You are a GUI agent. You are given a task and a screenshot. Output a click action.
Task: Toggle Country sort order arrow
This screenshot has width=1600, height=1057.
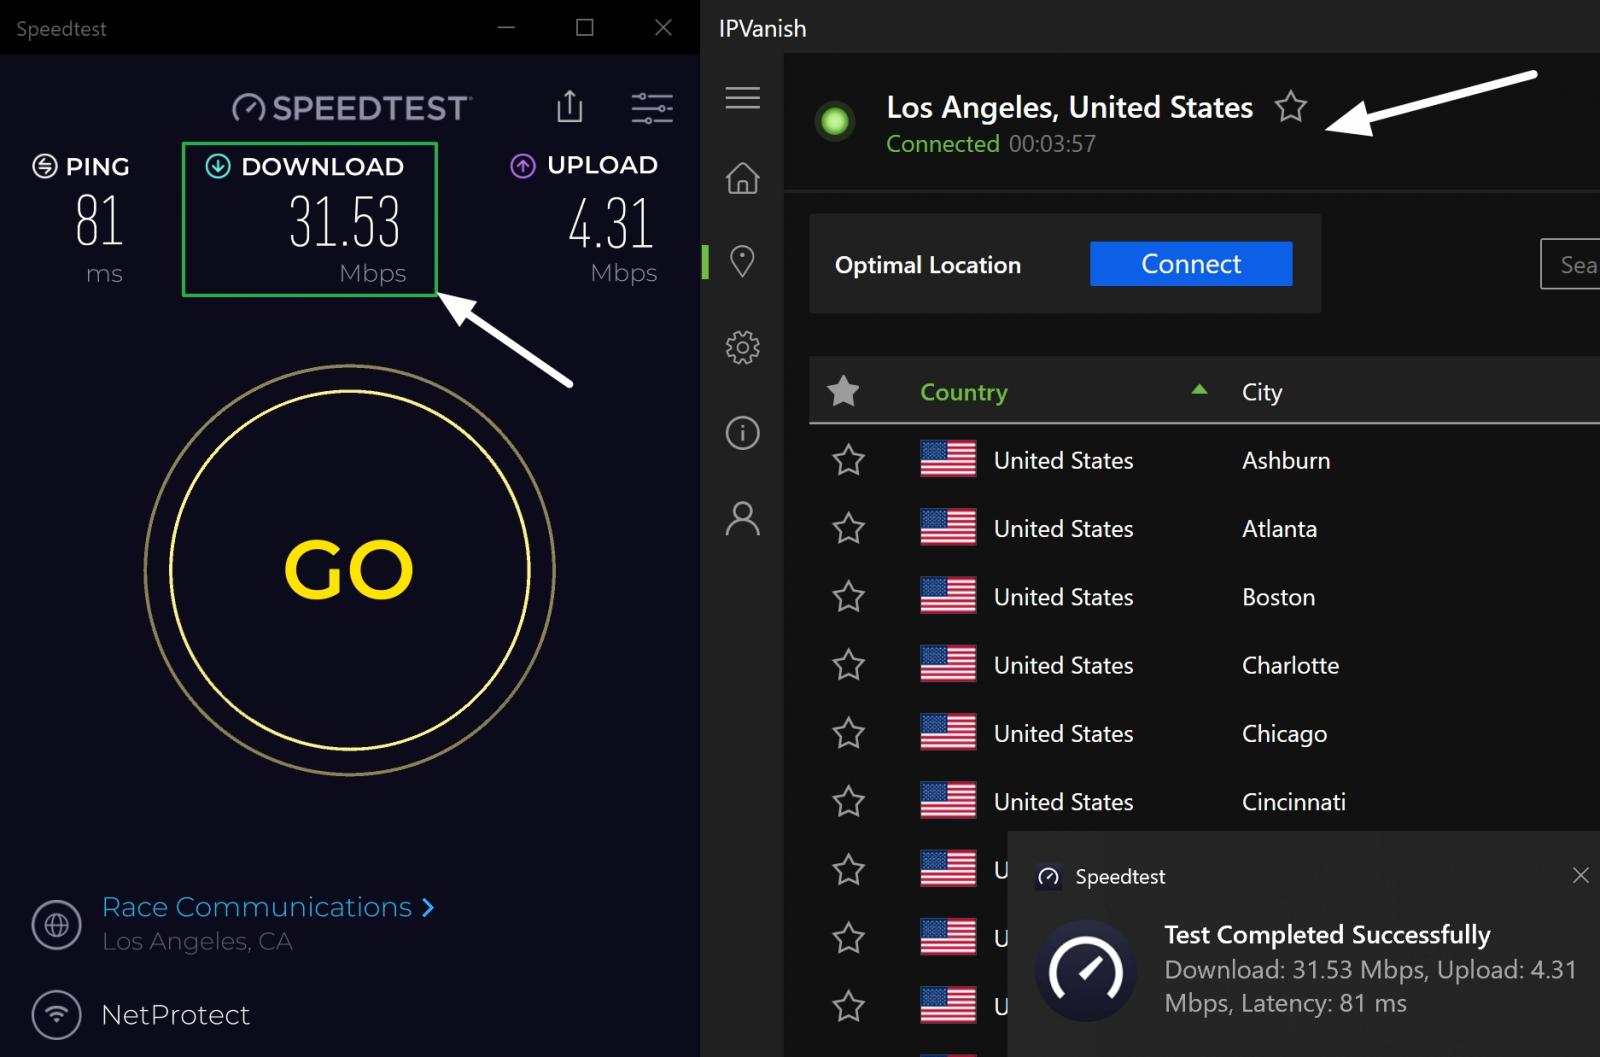coord(1199,391)
